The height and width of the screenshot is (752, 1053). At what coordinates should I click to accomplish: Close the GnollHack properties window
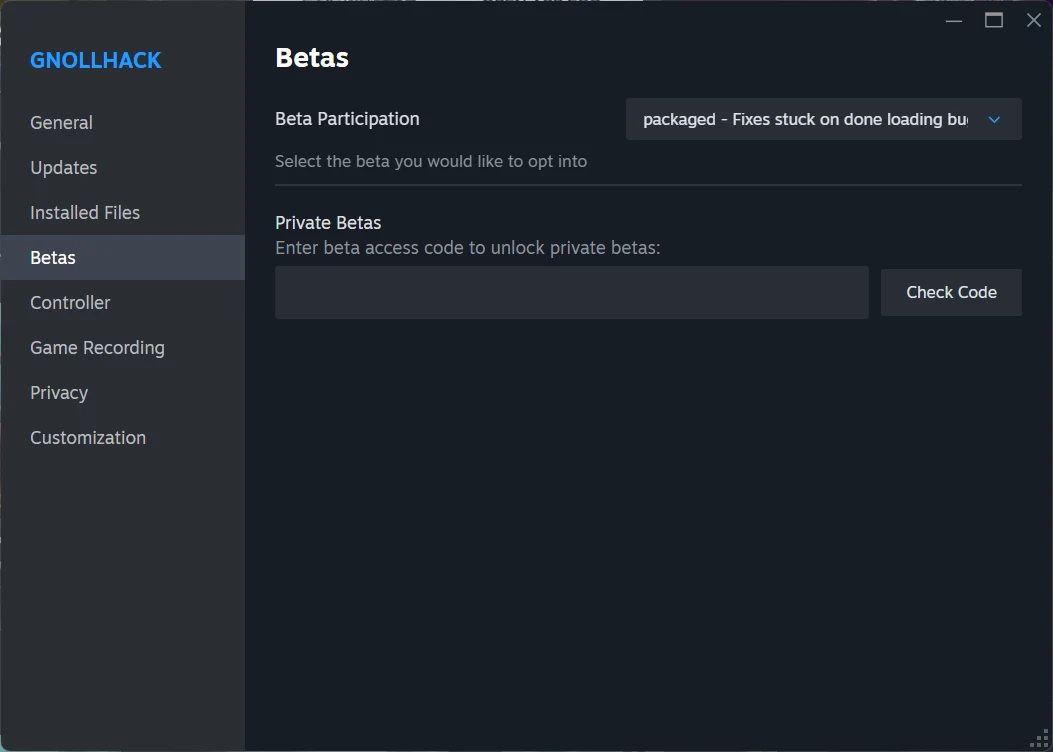point(1034,20)
